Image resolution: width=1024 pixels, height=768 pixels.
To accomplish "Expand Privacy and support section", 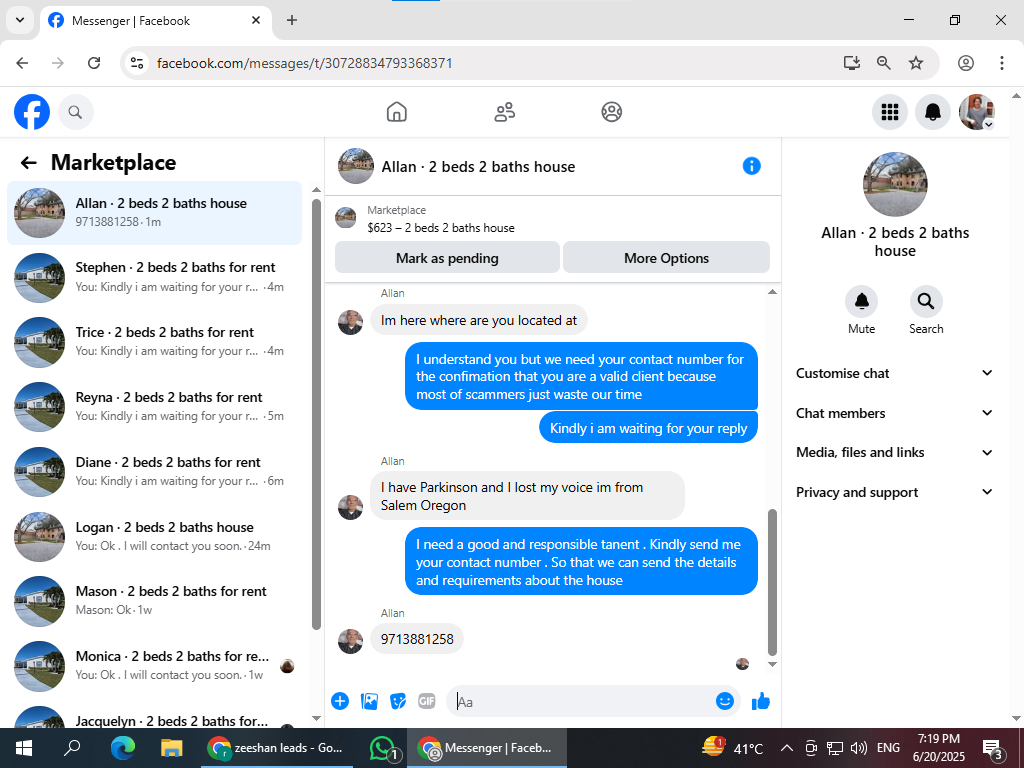I will (x=894, y=492).
